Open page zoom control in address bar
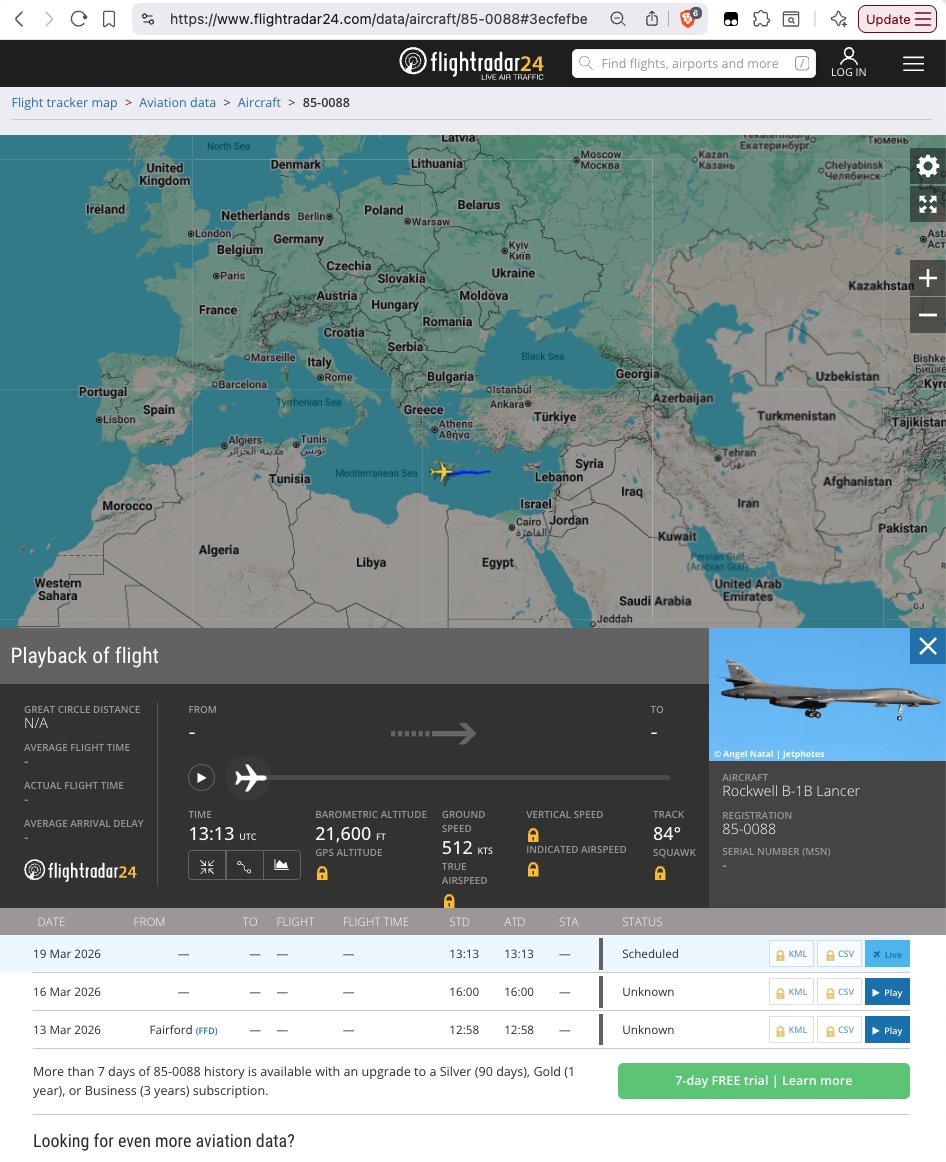This screenshot has width=946, height=1162. pyautogui.click(x=618, y=19)
